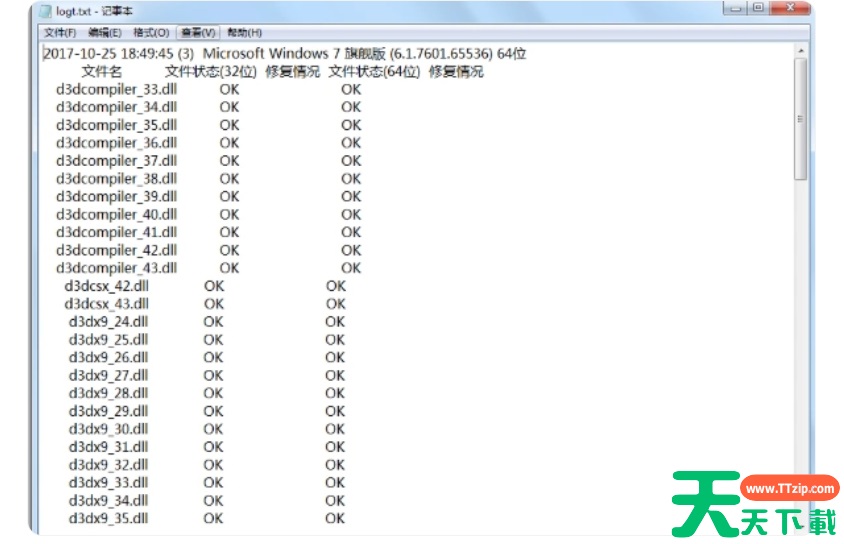The image size is (844, 544).
Task: Open the 帮助(H) menu
Action: pyautogui.click(x=244, y=32)
